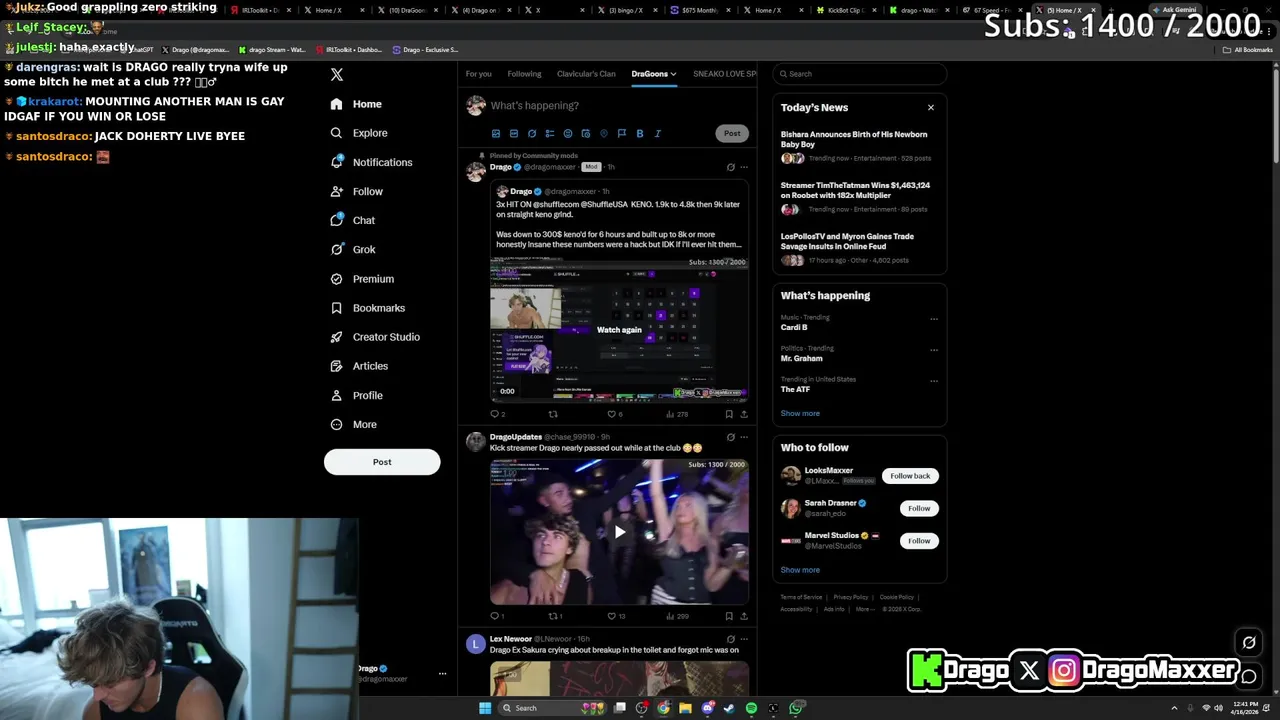
Task: Switch to the For you tab
Action: pos(478,74)
